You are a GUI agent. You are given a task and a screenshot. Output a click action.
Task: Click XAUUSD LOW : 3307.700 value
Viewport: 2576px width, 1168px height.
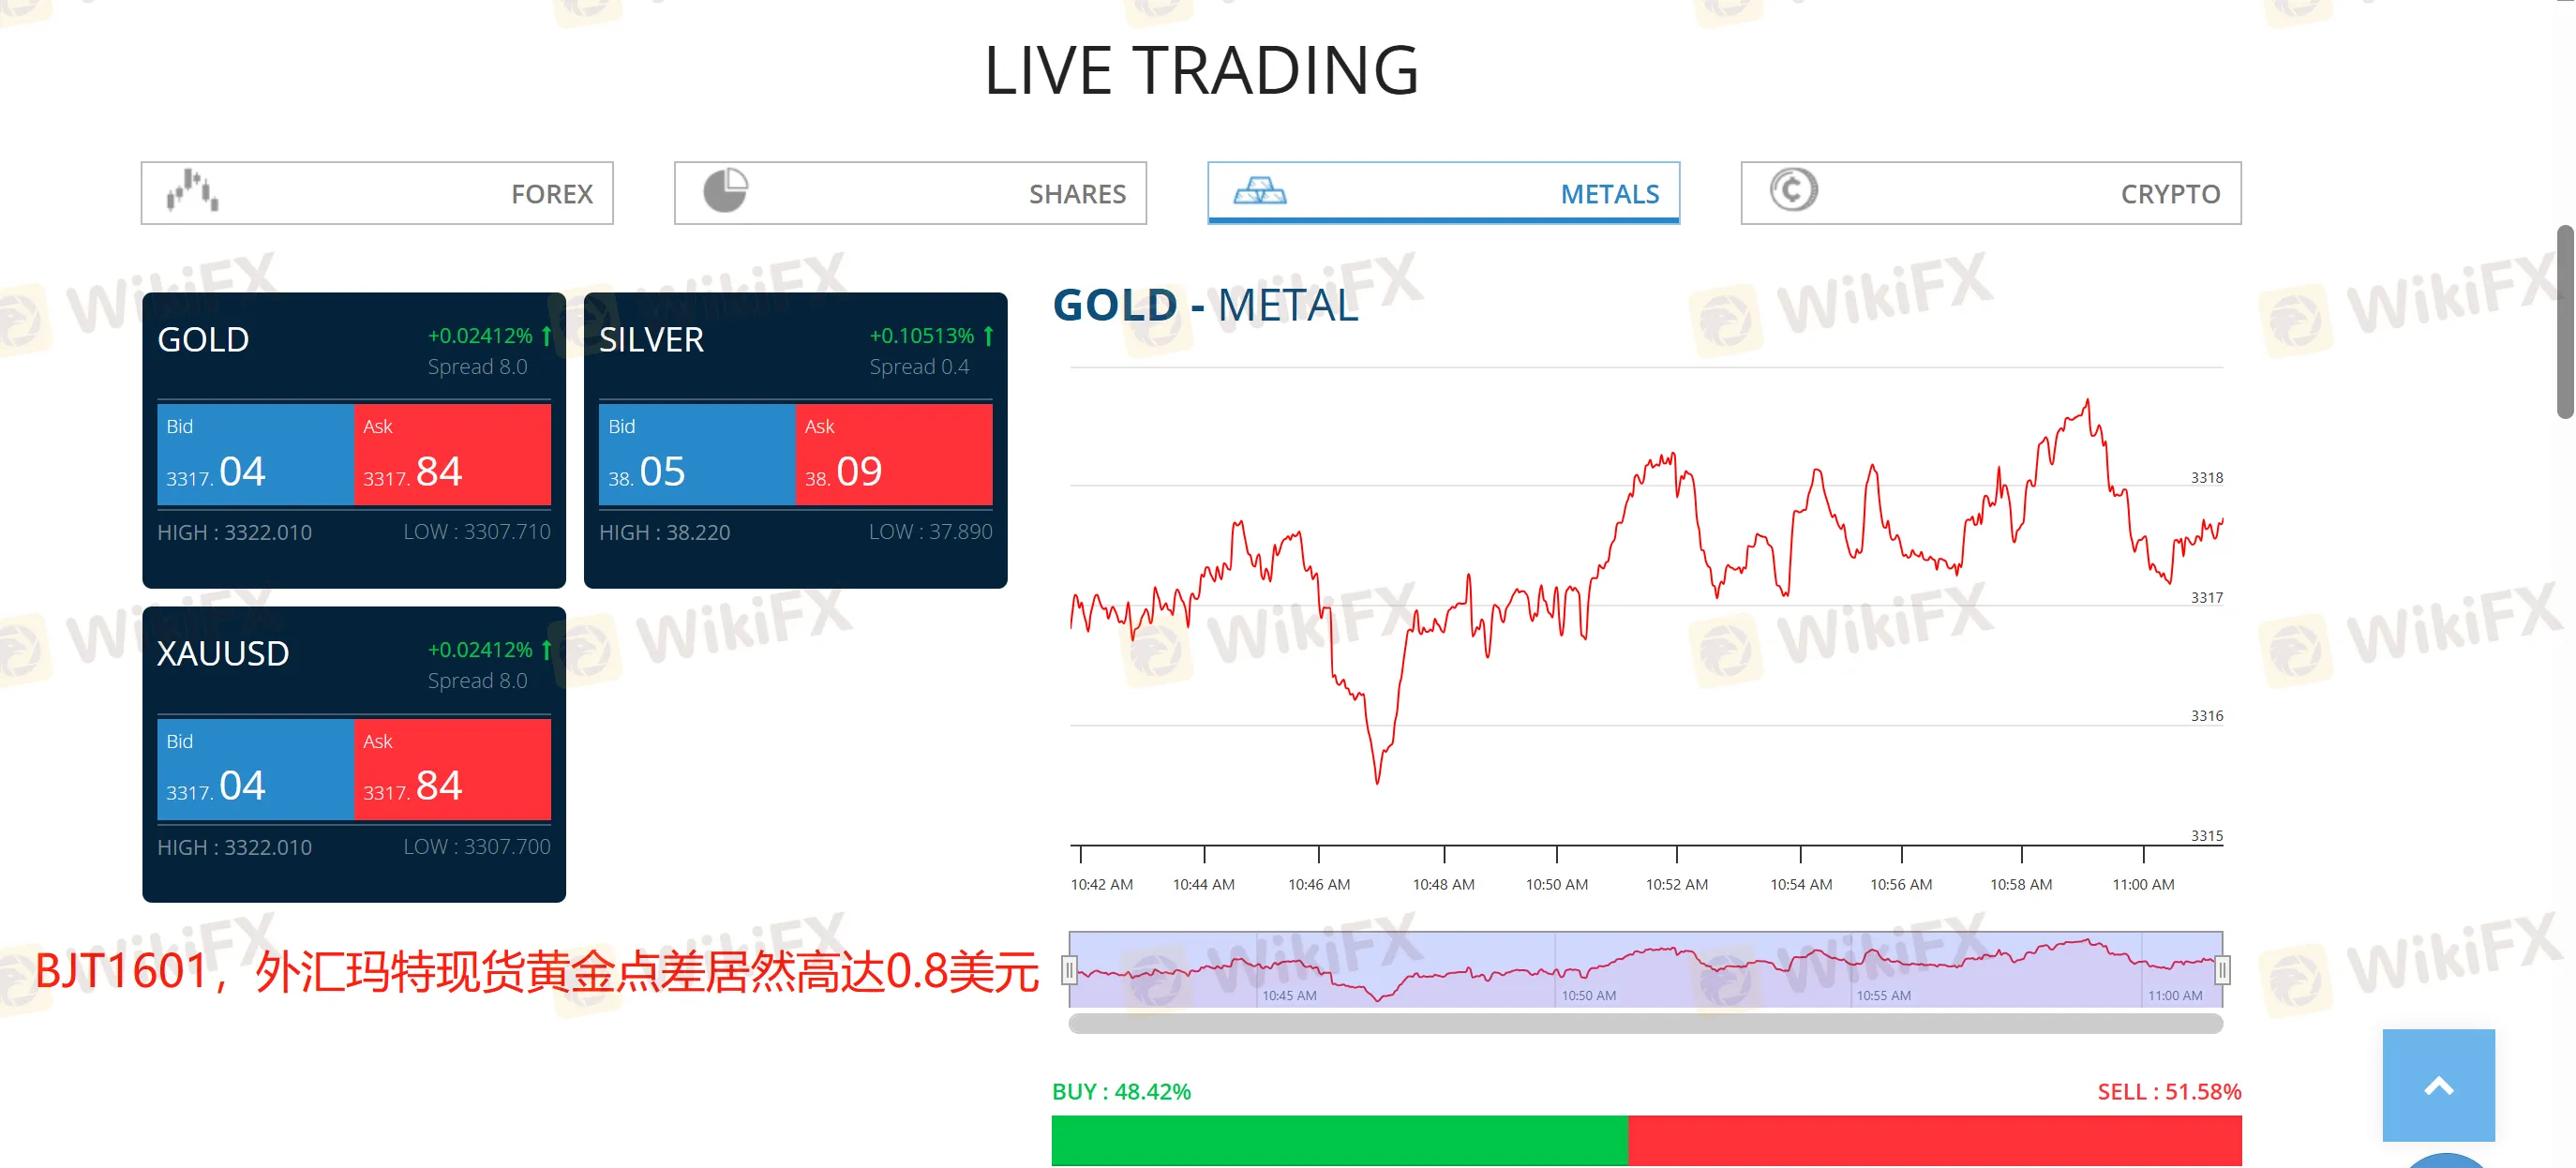(477, 847)
